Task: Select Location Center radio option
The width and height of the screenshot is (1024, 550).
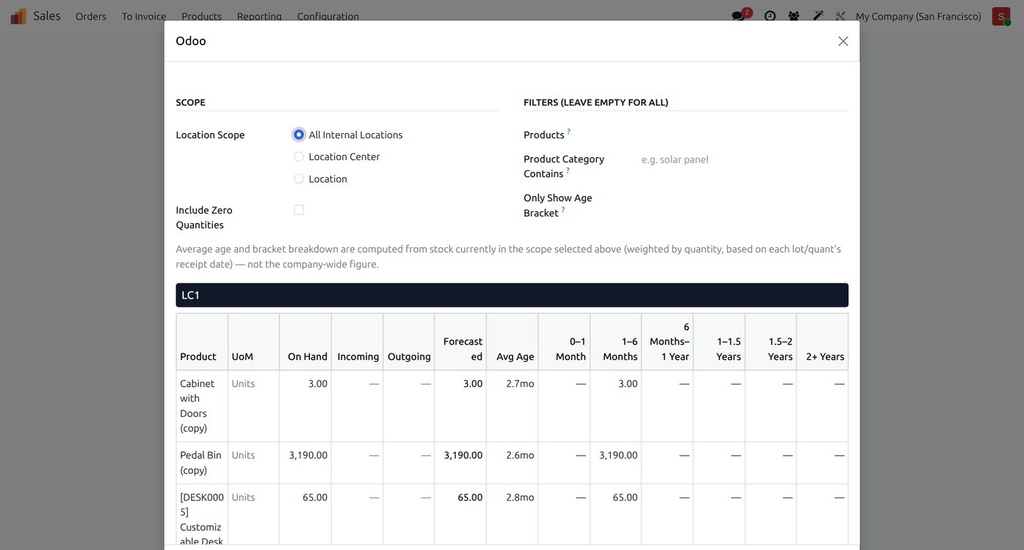Action: 298,157
